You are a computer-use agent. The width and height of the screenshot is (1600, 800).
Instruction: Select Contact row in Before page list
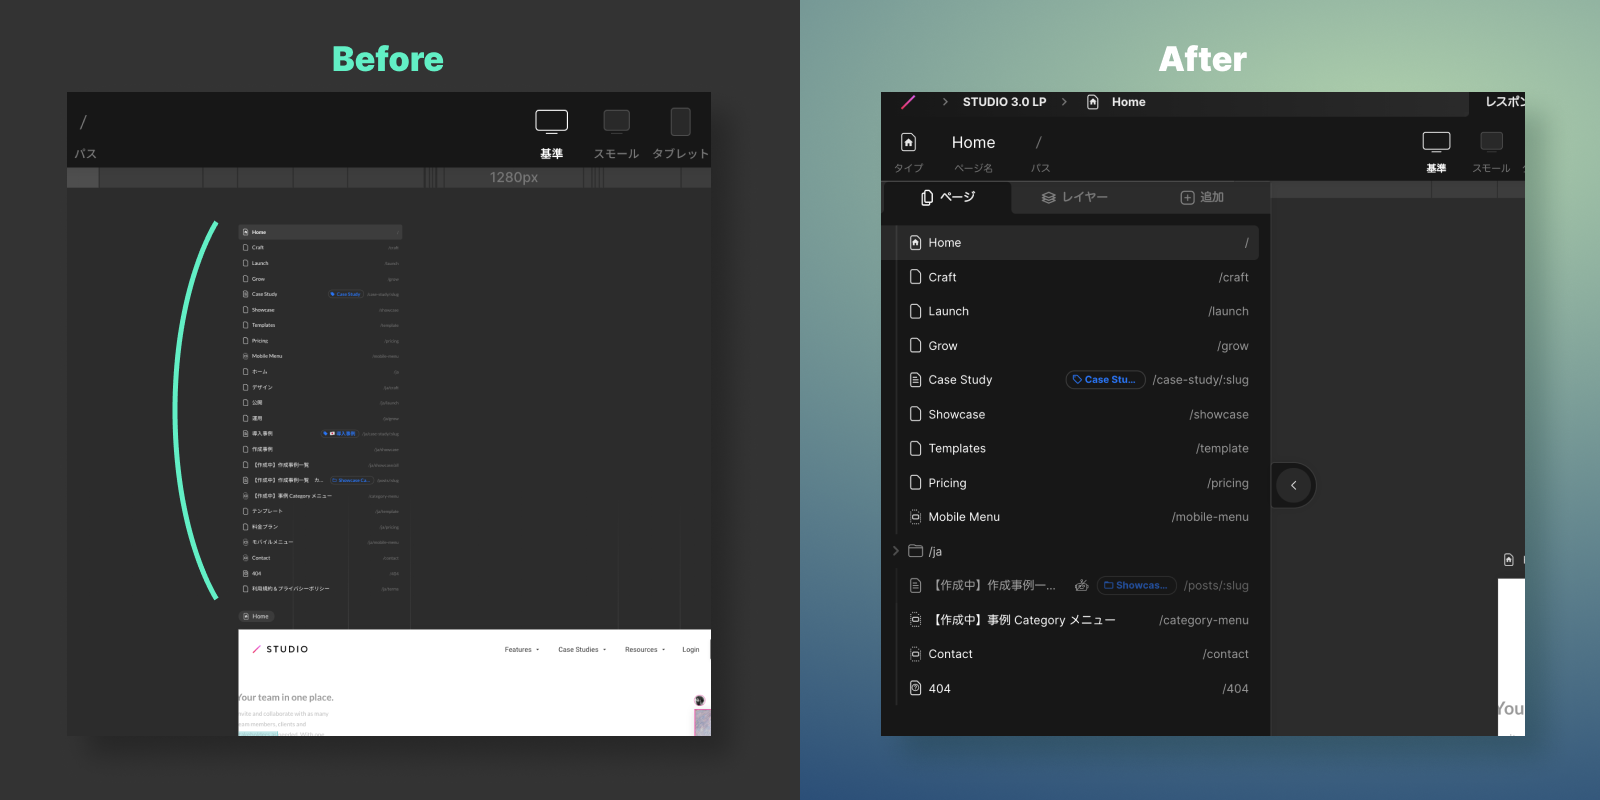[320, 558]
